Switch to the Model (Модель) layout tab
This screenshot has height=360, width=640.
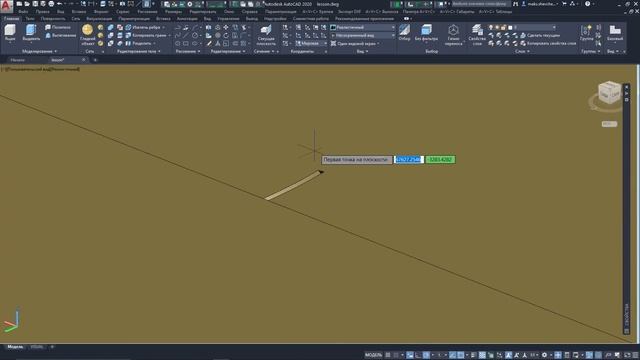pos(15,347)
